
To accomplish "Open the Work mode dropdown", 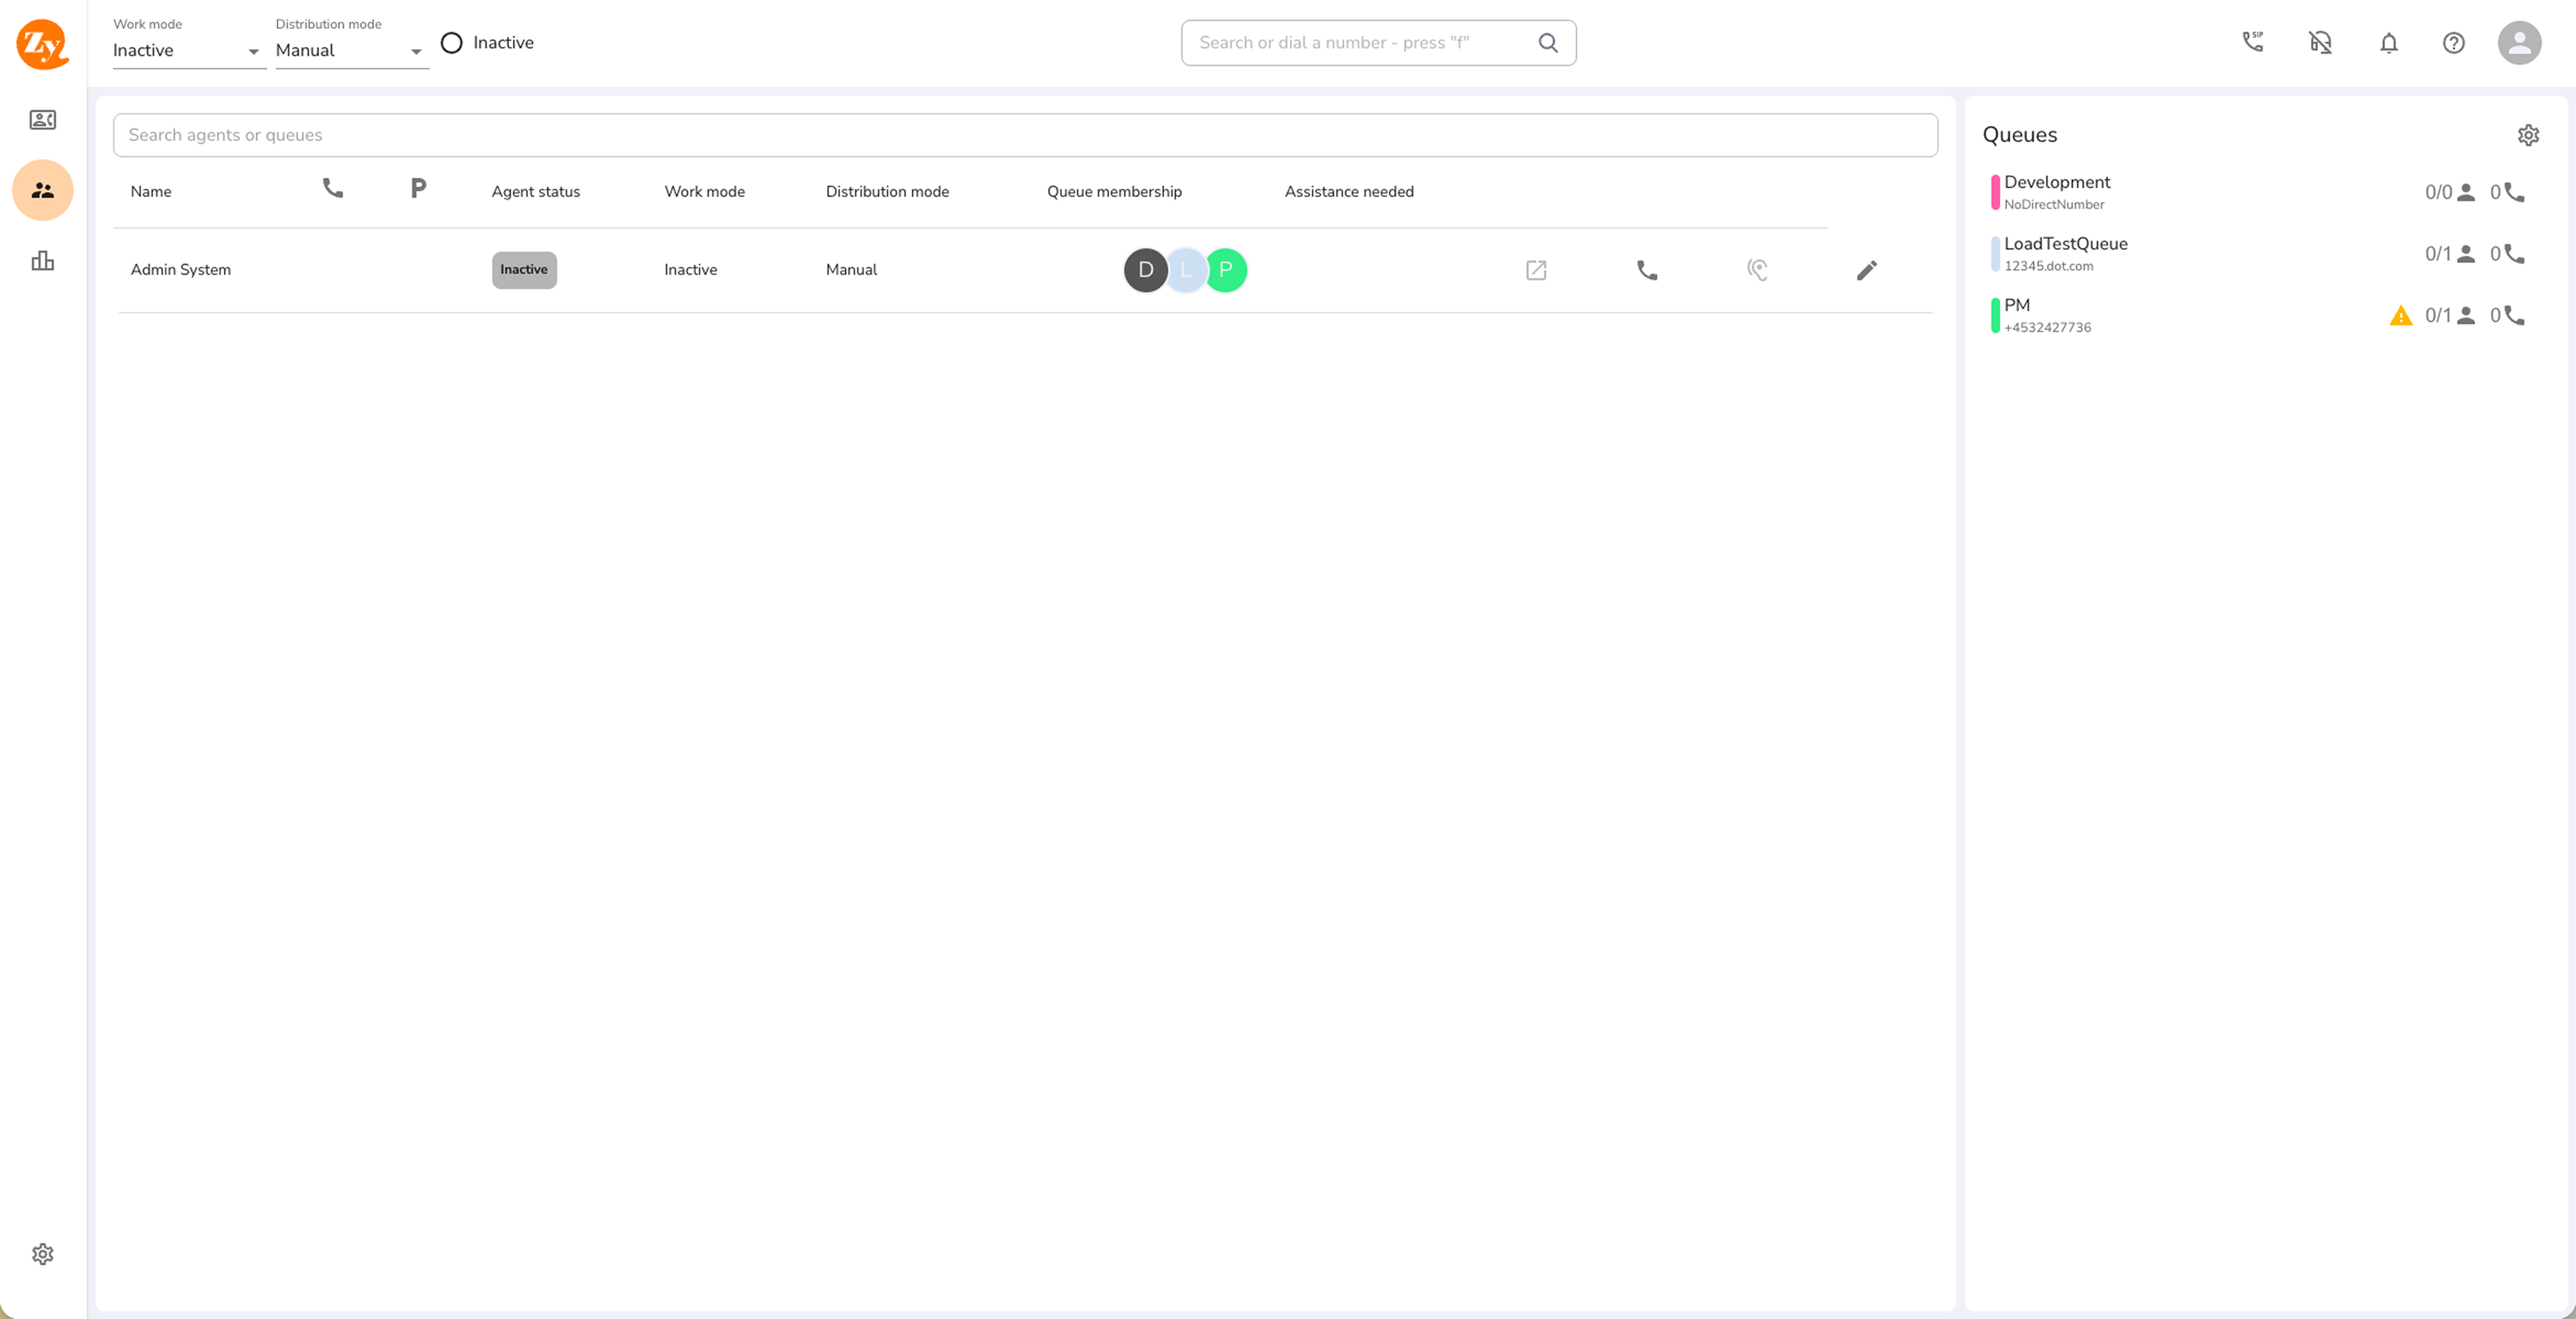I will pyautogui.click(x=187, y=51).
